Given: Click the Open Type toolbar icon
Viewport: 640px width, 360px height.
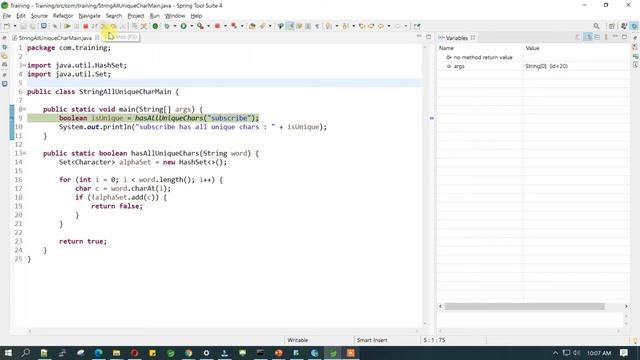Looking at the screenshot, I should click(252, 26).
